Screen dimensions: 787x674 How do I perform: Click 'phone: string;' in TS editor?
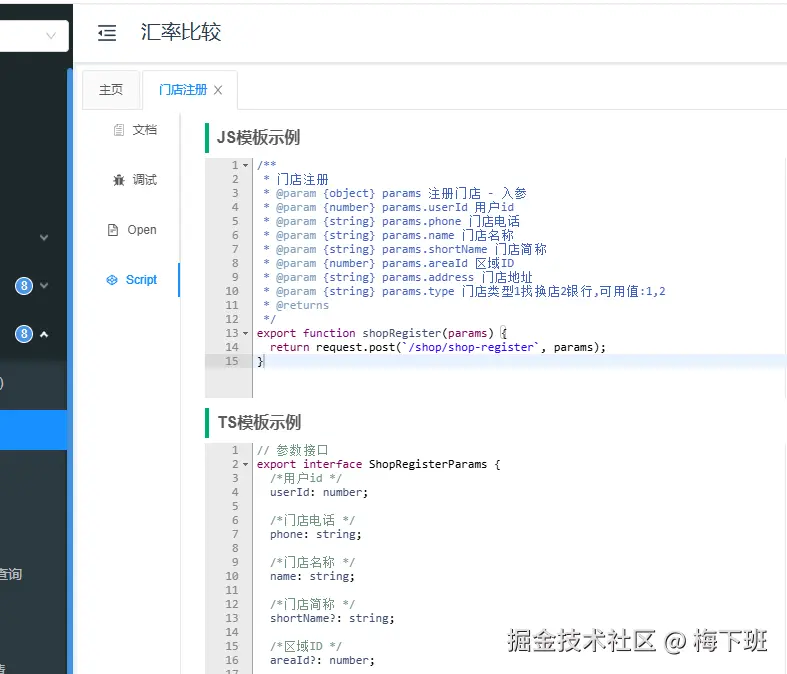tap(316, 534)
